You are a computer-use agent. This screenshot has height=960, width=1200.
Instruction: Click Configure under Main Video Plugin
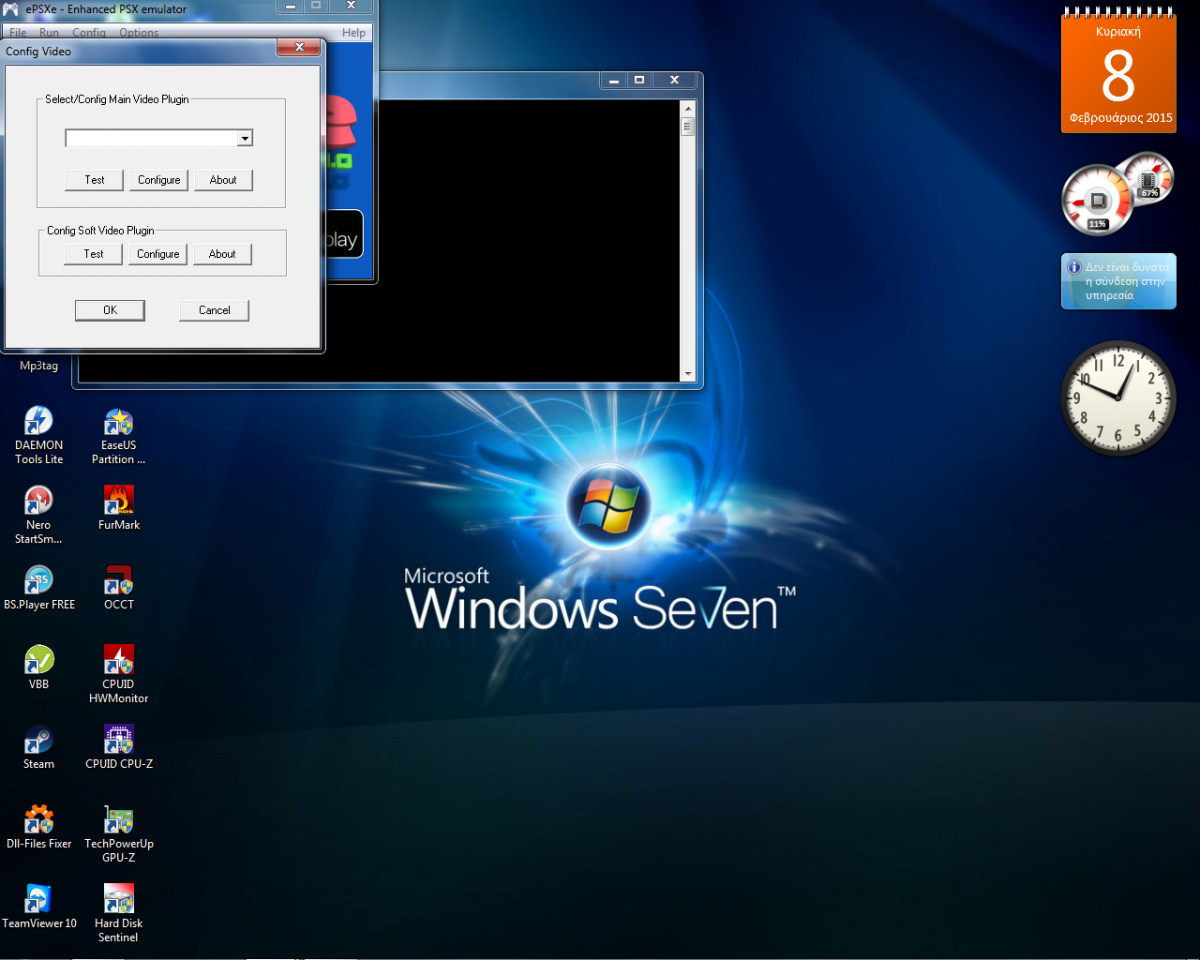[159, 180]
